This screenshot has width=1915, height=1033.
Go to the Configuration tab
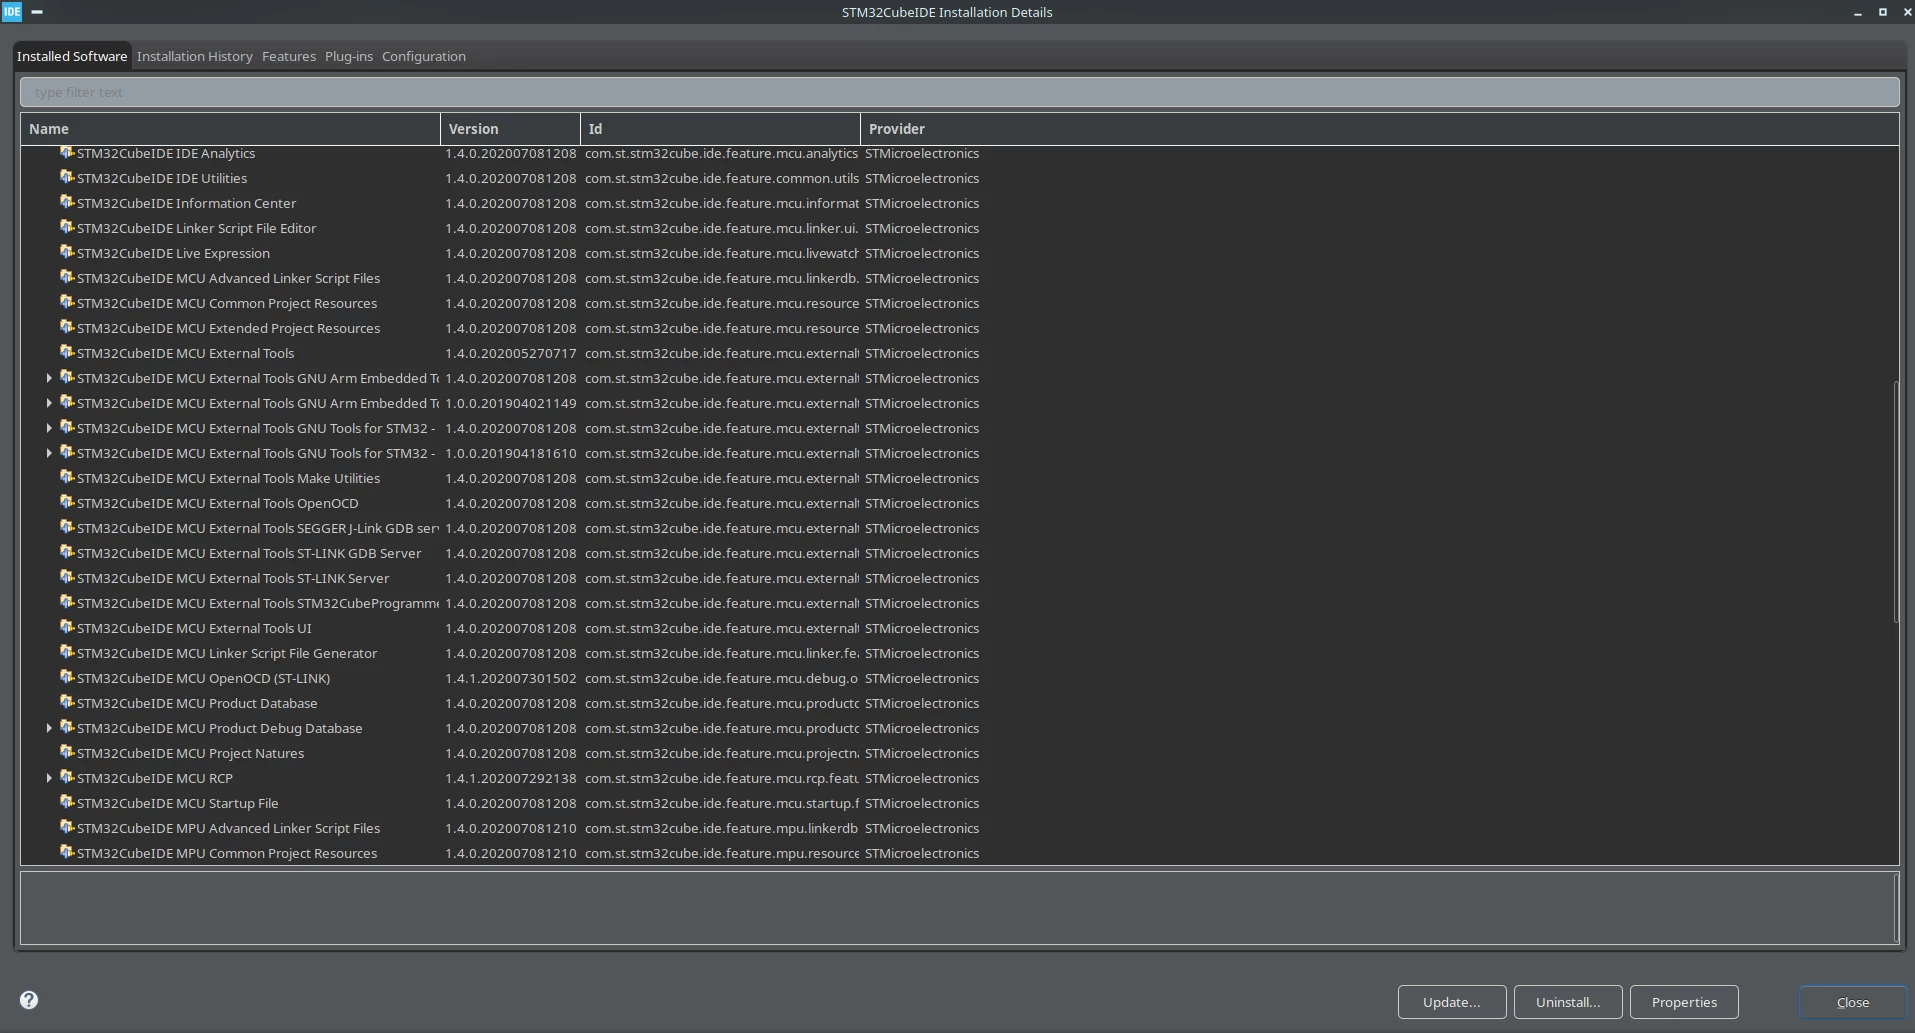424,56
